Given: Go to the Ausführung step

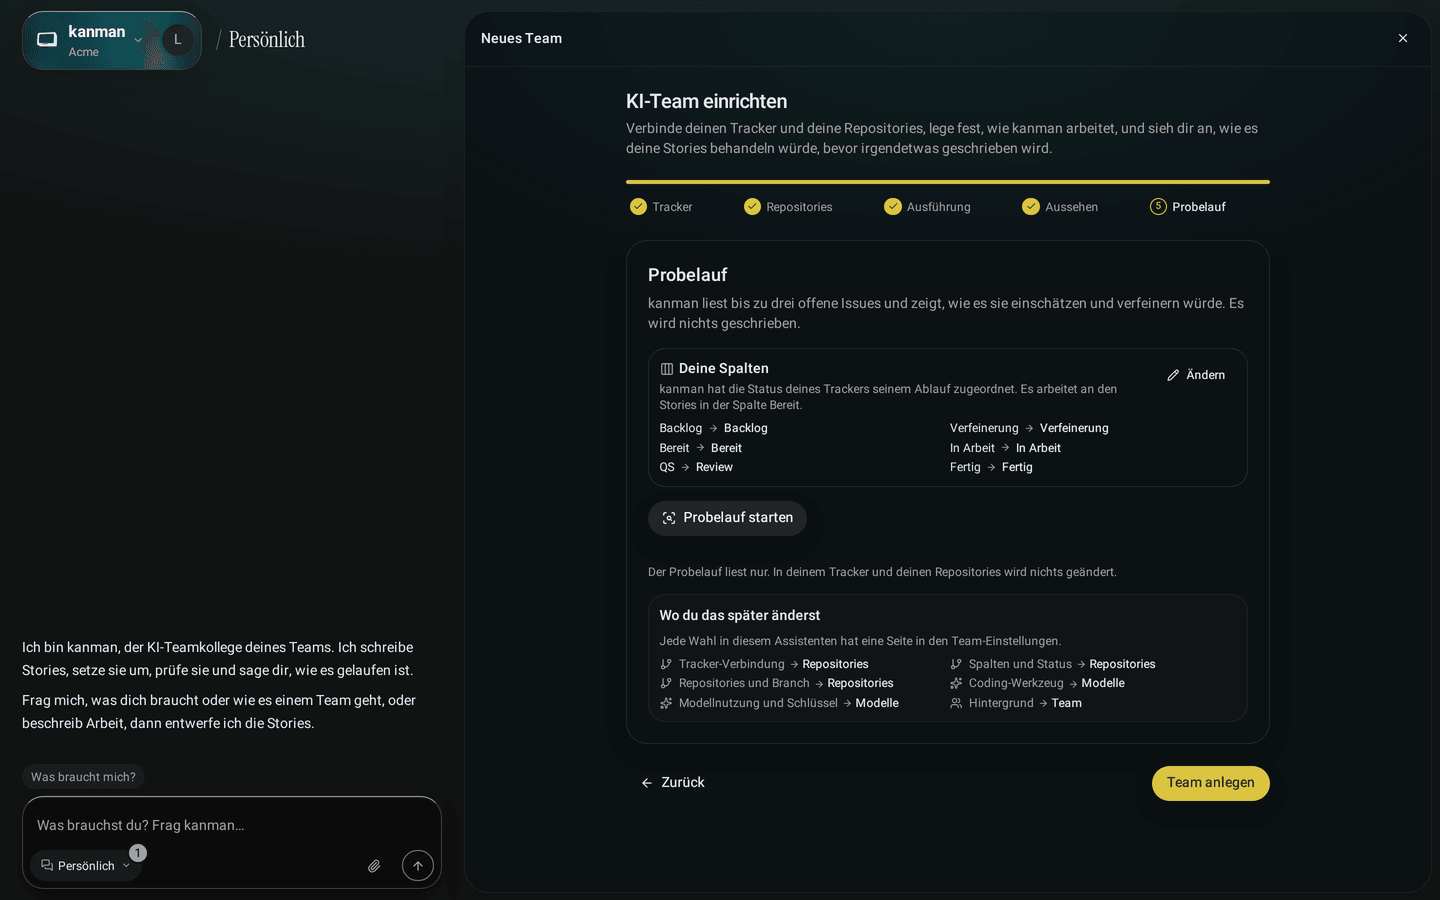Looking at the screenshot, I should (x=927, y=207).
